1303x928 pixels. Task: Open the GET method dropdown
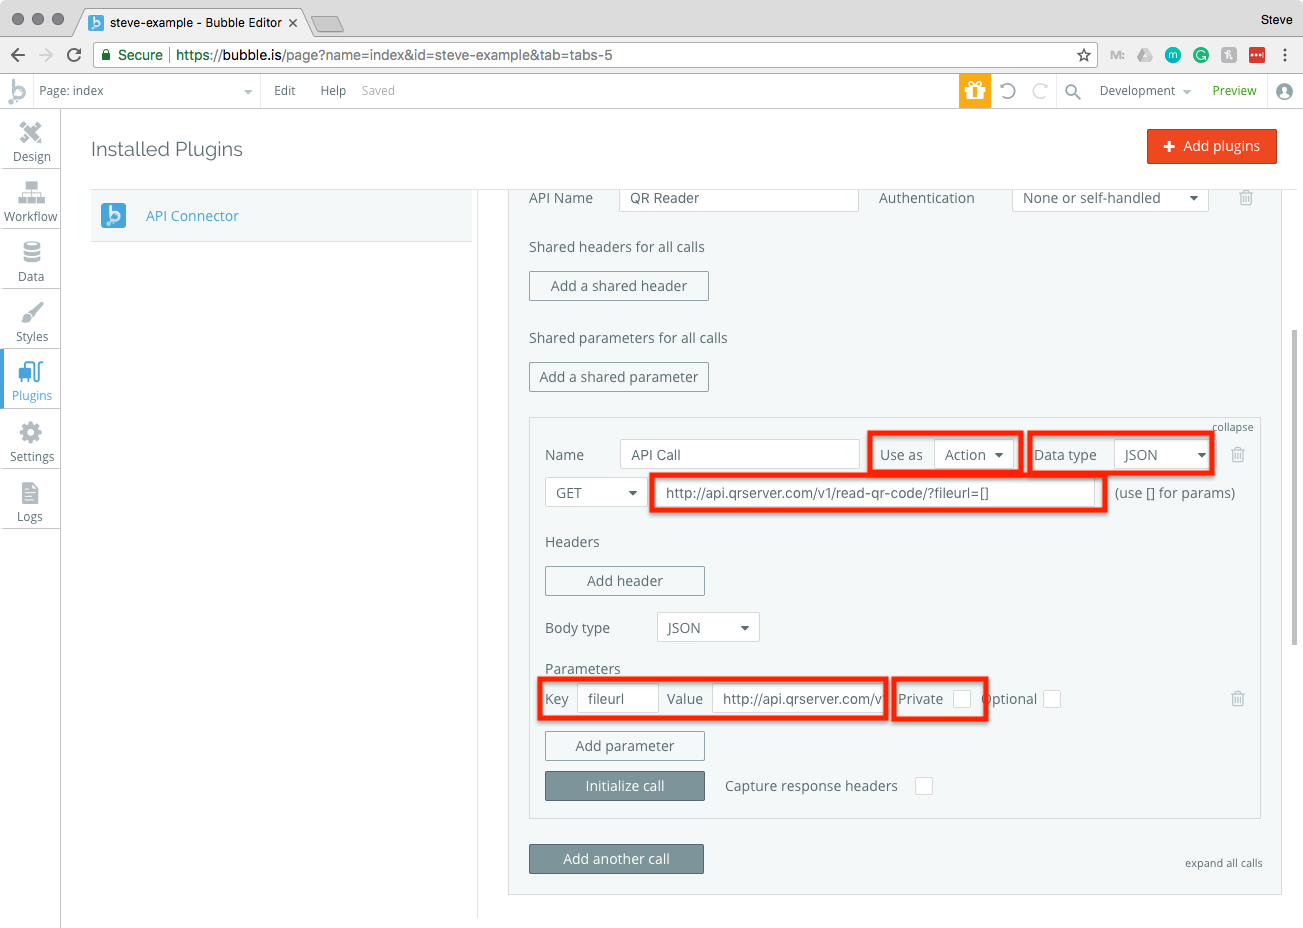tap(596, 493)
